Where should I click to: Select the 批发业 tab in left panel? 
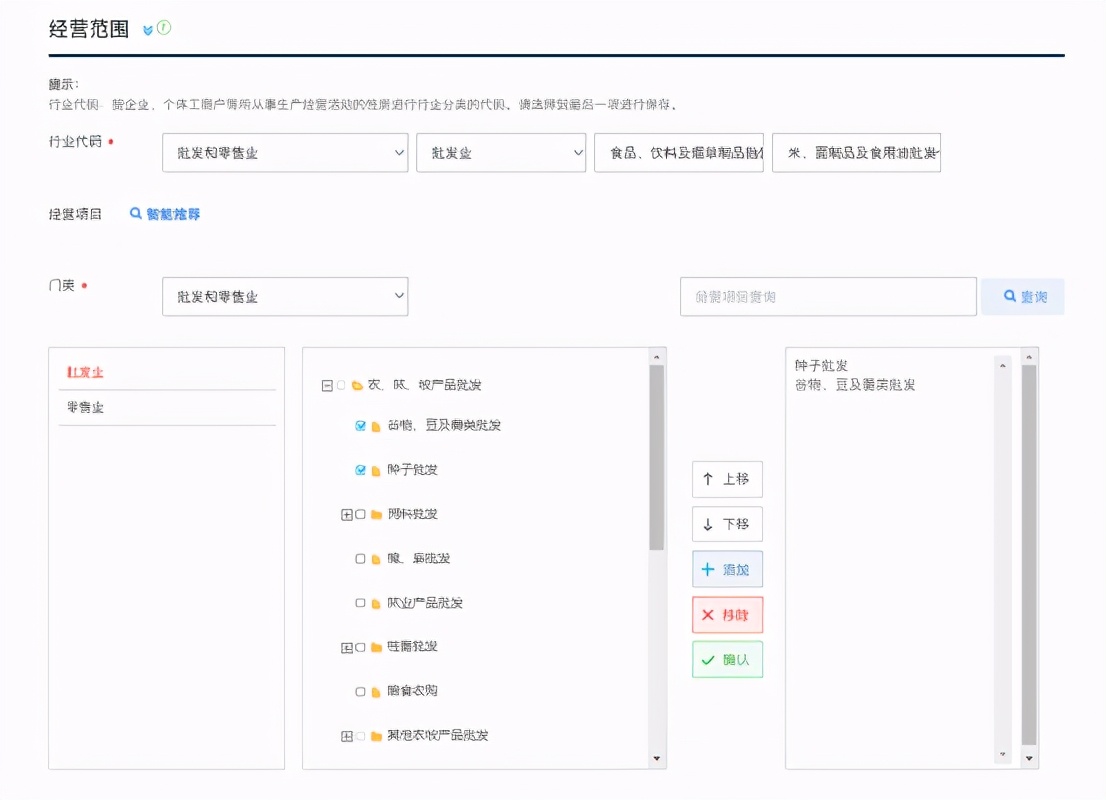(x=85, y=372)
